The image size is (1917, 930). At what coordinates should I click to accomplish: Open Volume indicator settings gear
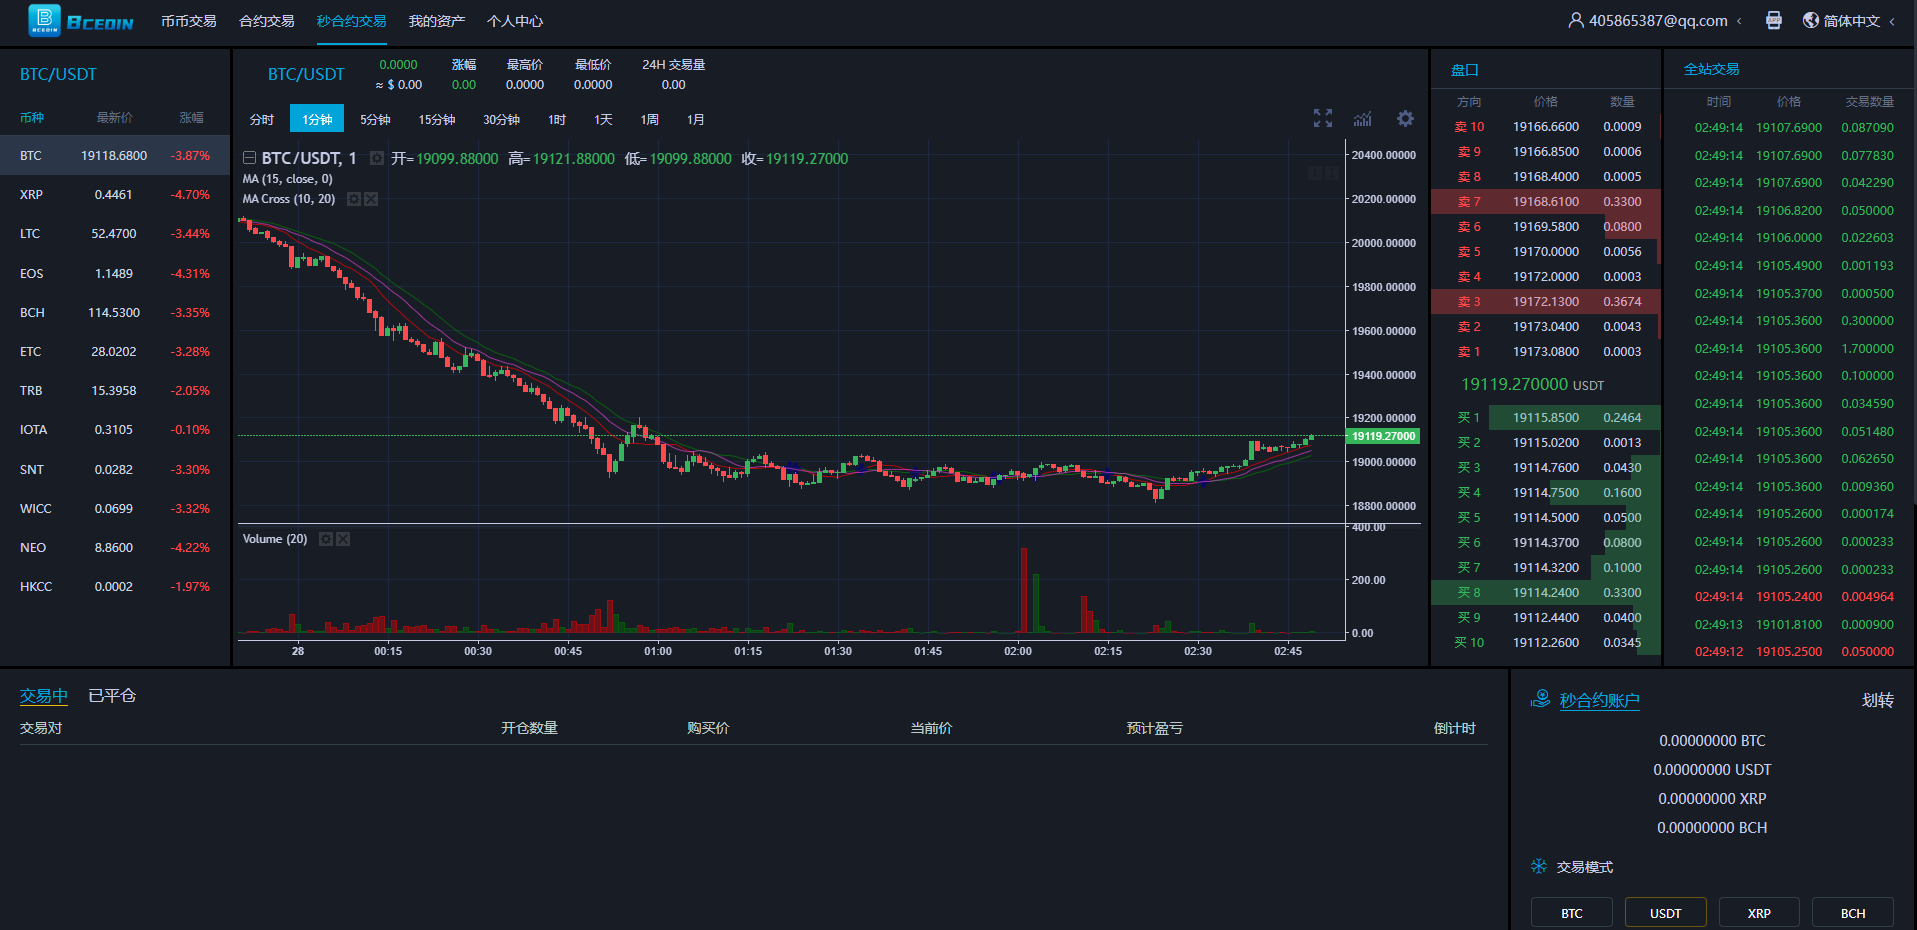[325, 539]
